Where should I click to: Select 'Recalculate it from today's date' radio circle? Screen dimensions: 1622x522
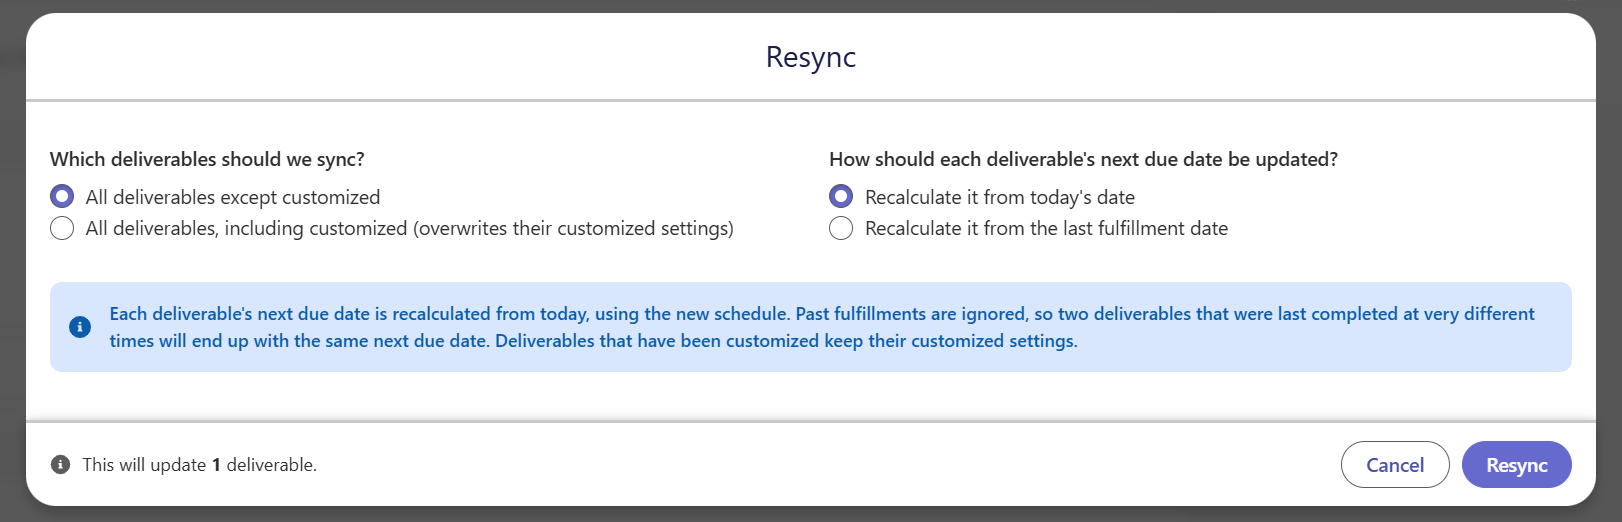click(x=841, y=197)
